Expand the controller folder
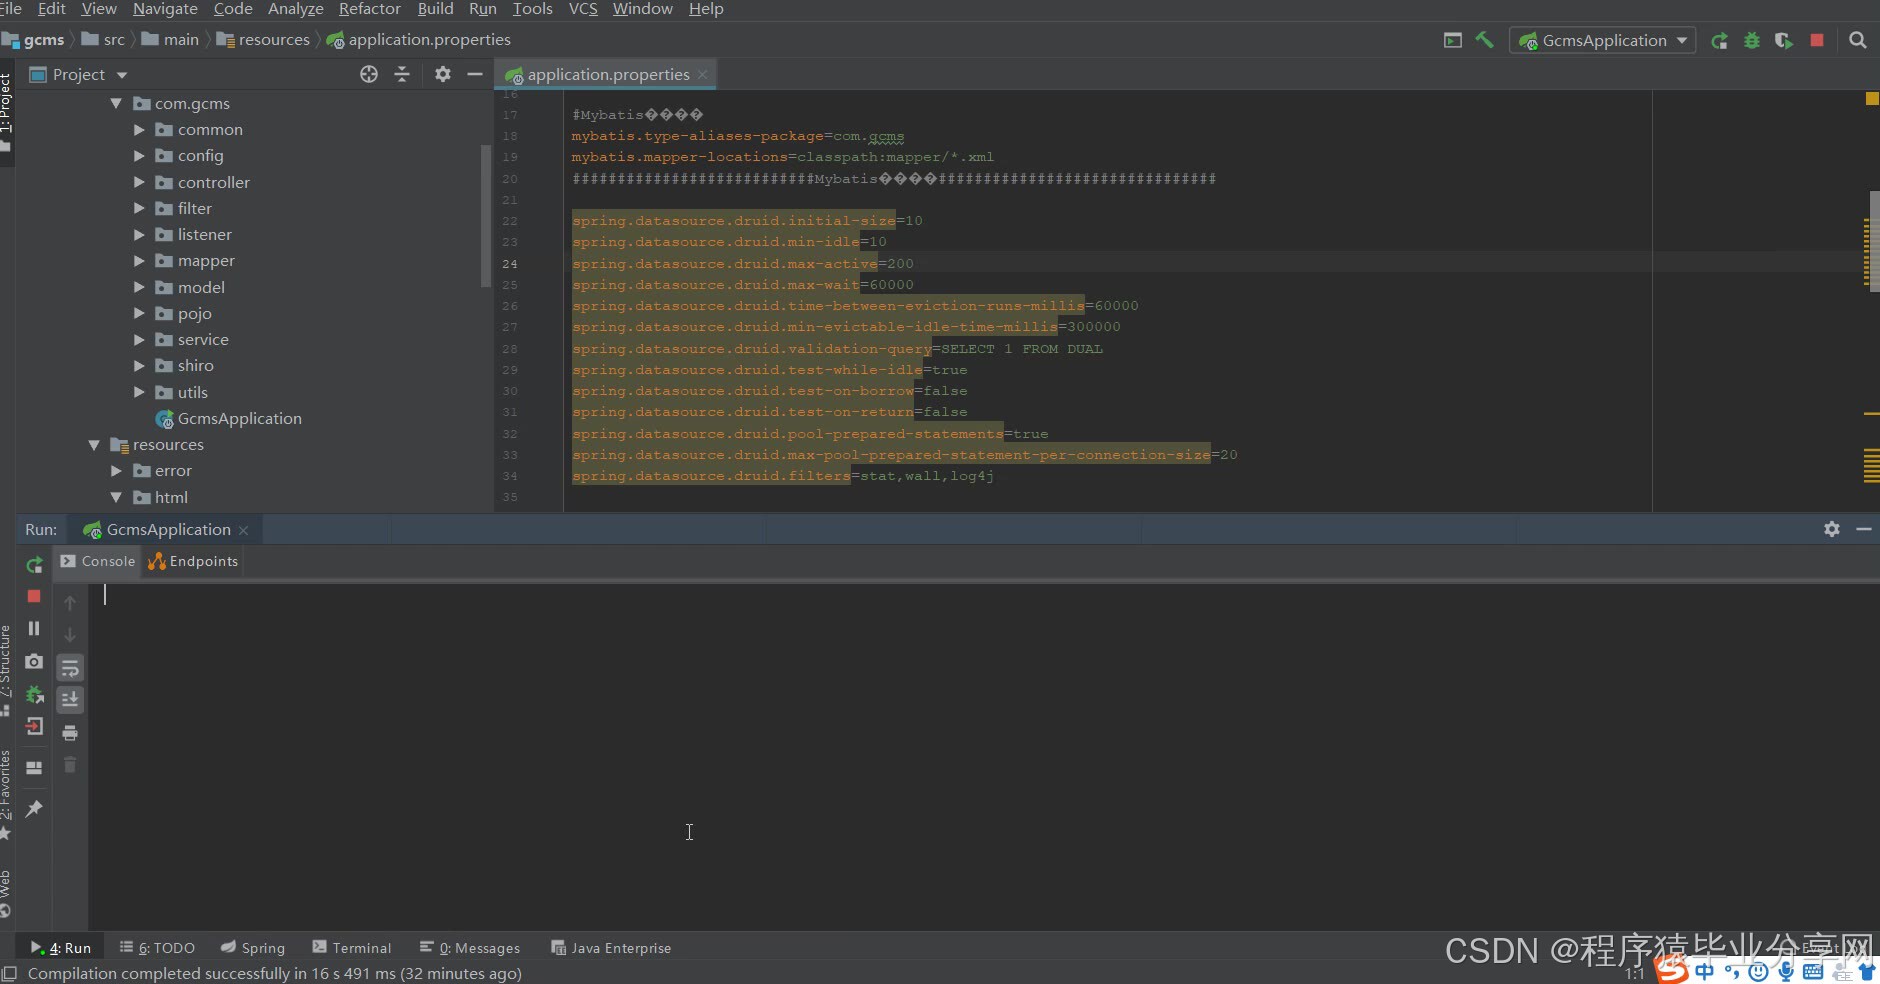The height and width of the screenshot is (984, 1880). [139, 182]
